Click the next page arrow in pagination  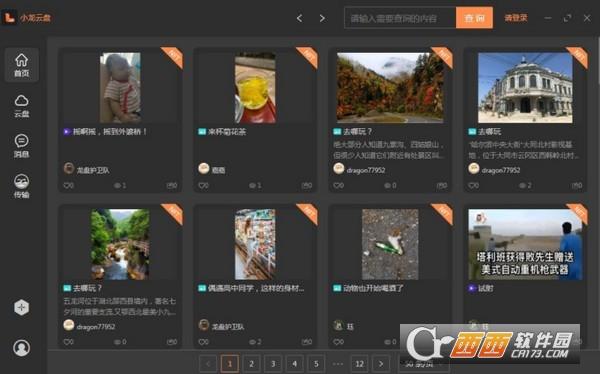(x=381, y=364)
